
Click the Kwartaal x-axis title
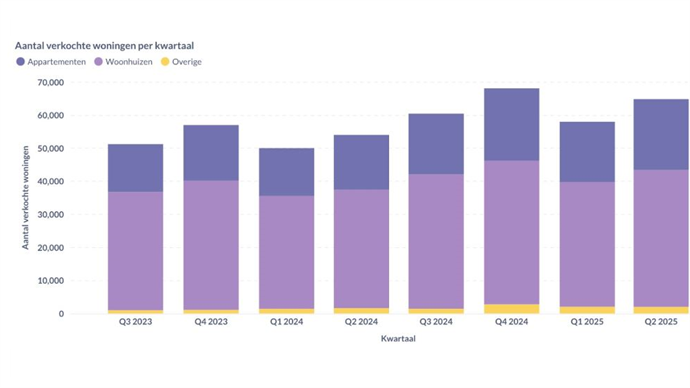pyautogui.click(x=398, y=339)
